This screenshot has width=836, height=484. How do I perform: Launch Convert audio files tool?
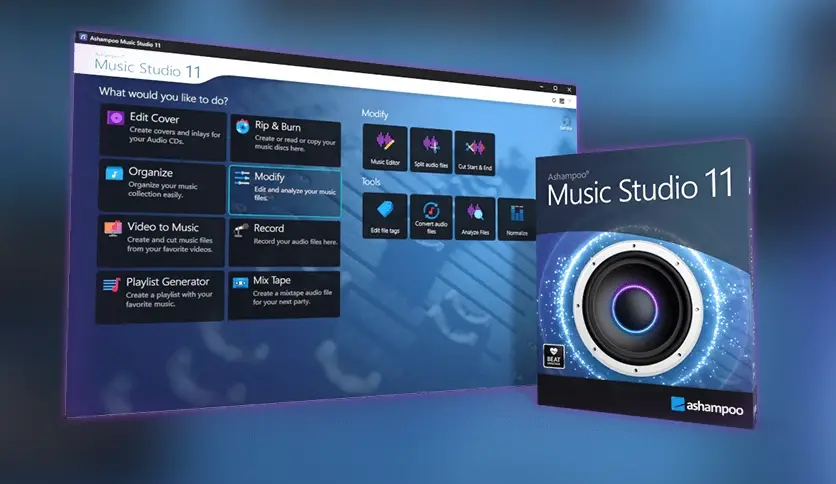(x=431, y=217)
